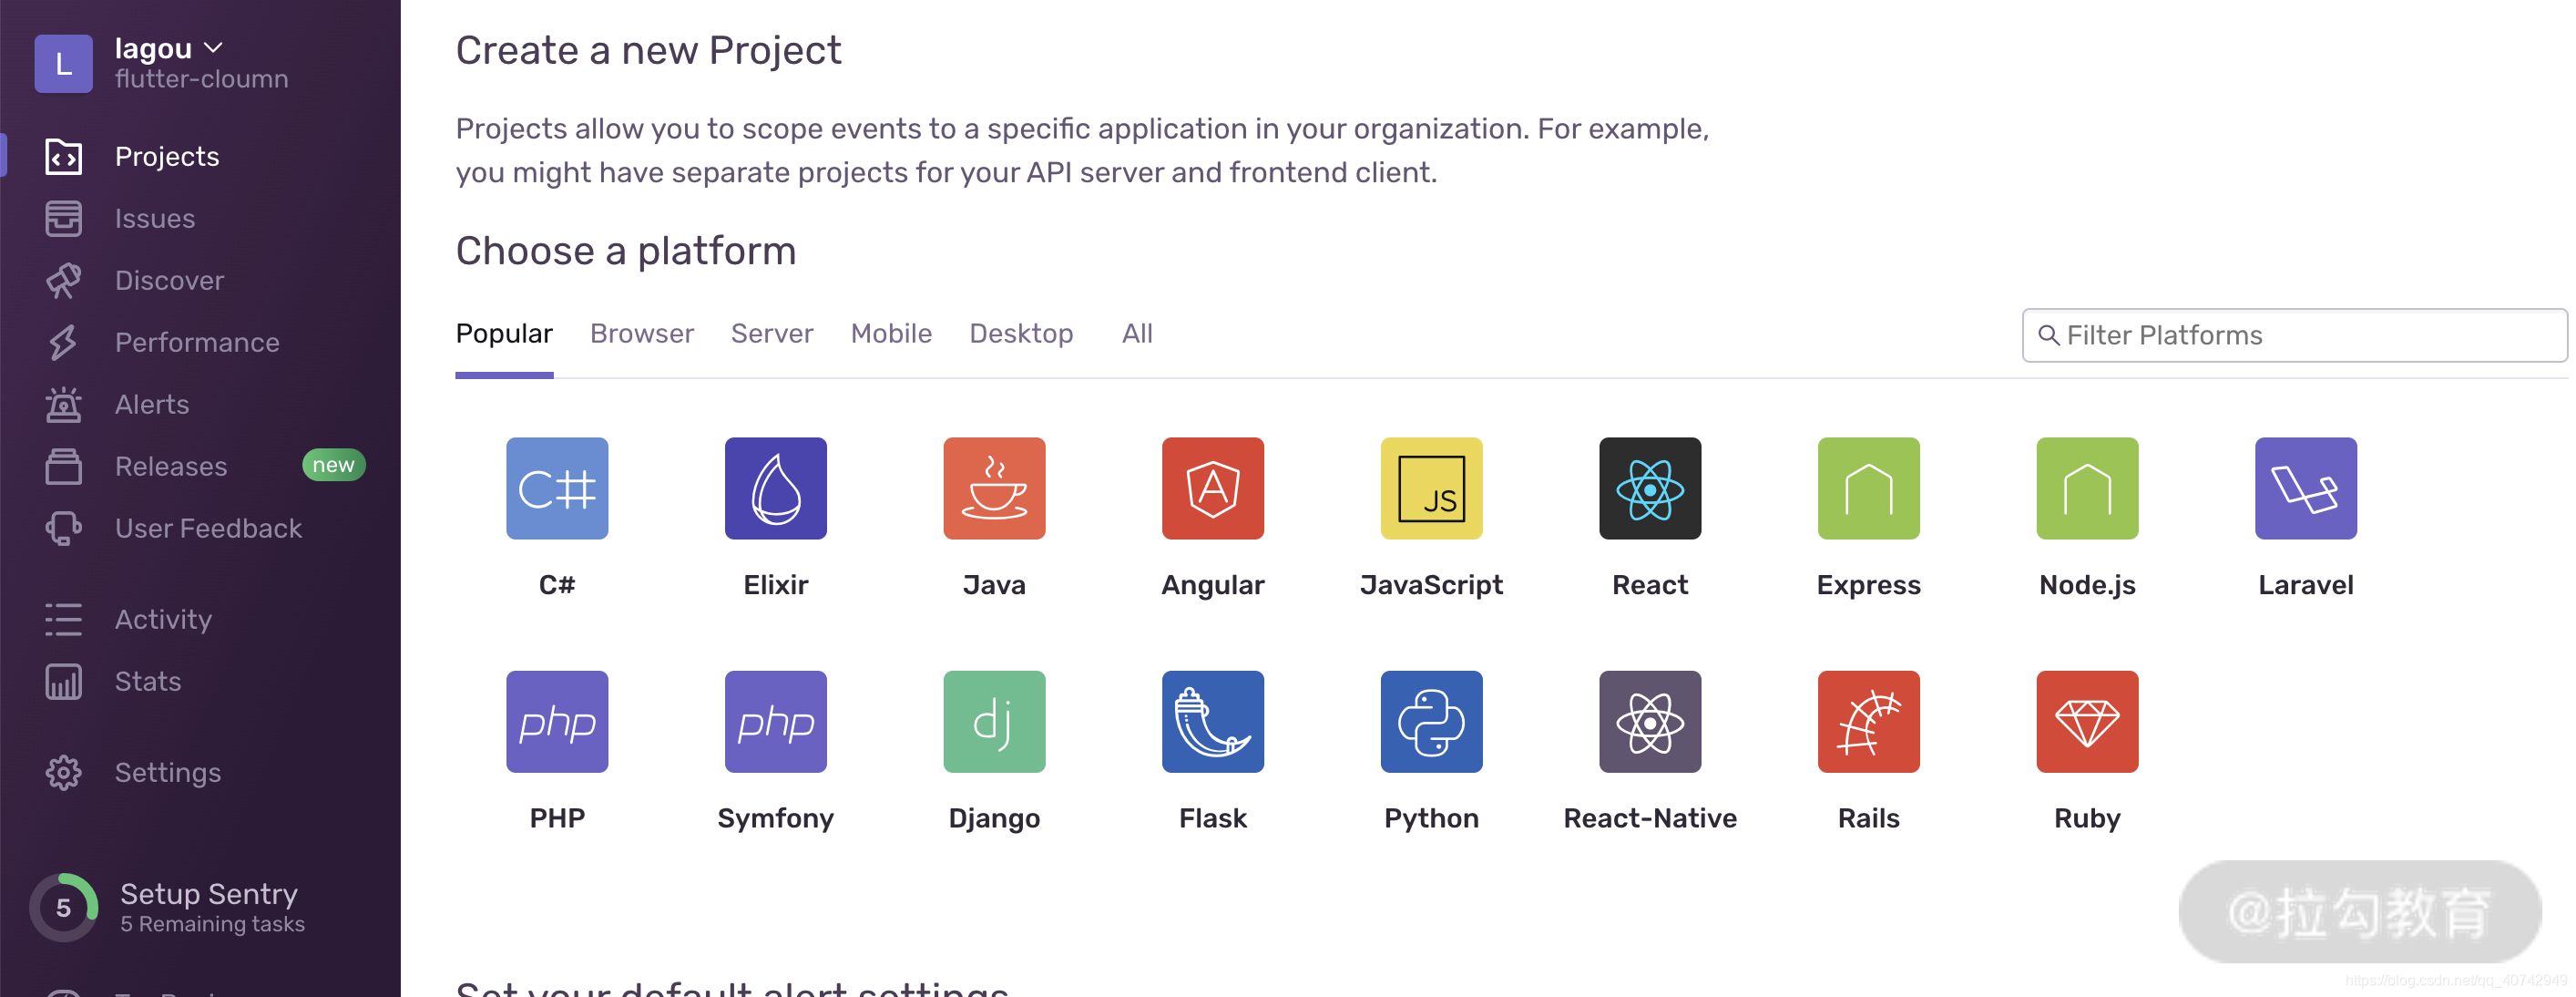Switch to the All platforms tab
This screenshot has height=997, width=2576.
(1137, 333)
